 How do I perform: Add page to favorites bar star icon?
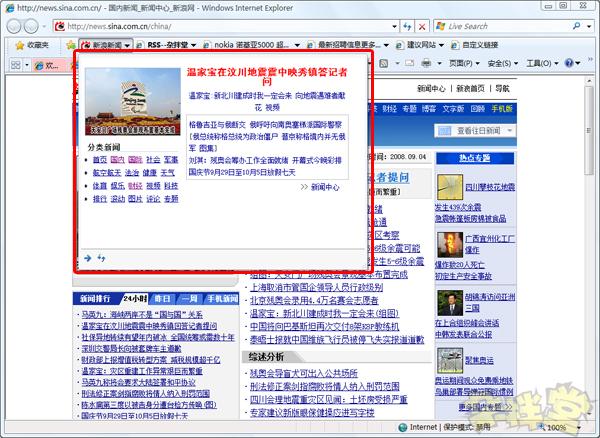[70, 45]
